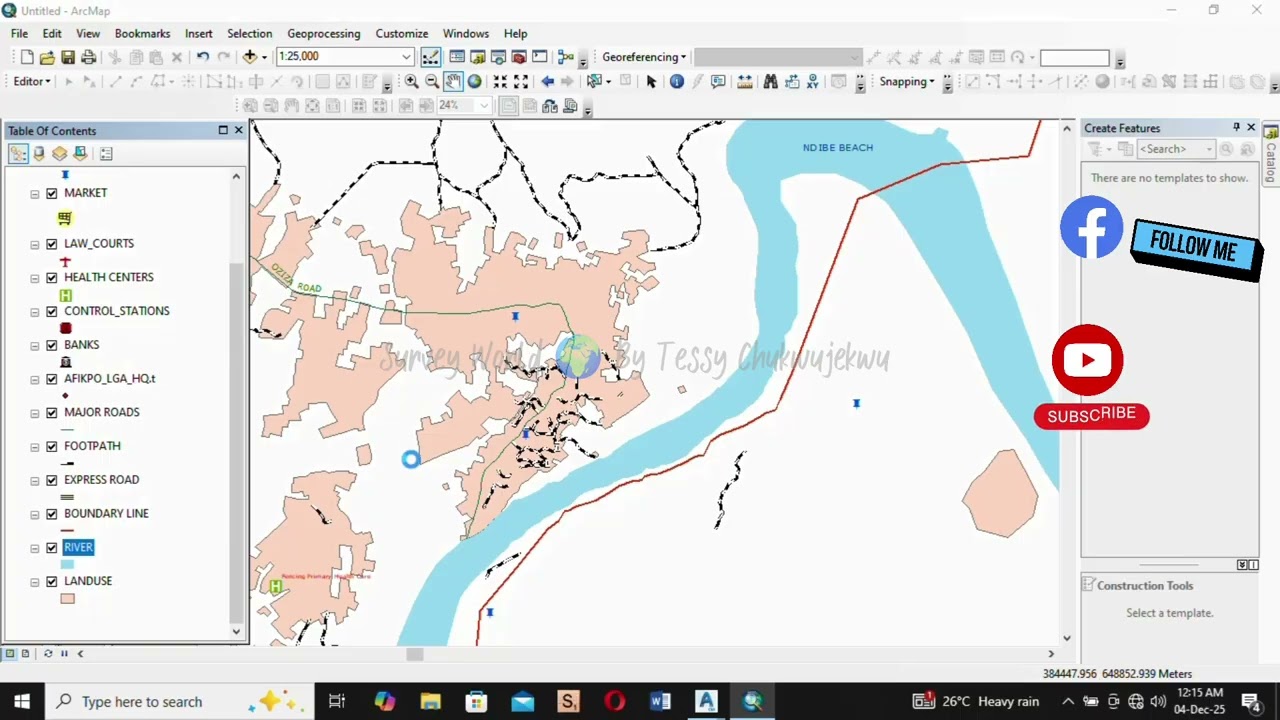1280x720 pixels.
Task: Open an existing map document with Open icon
Action: coord(47,57)
